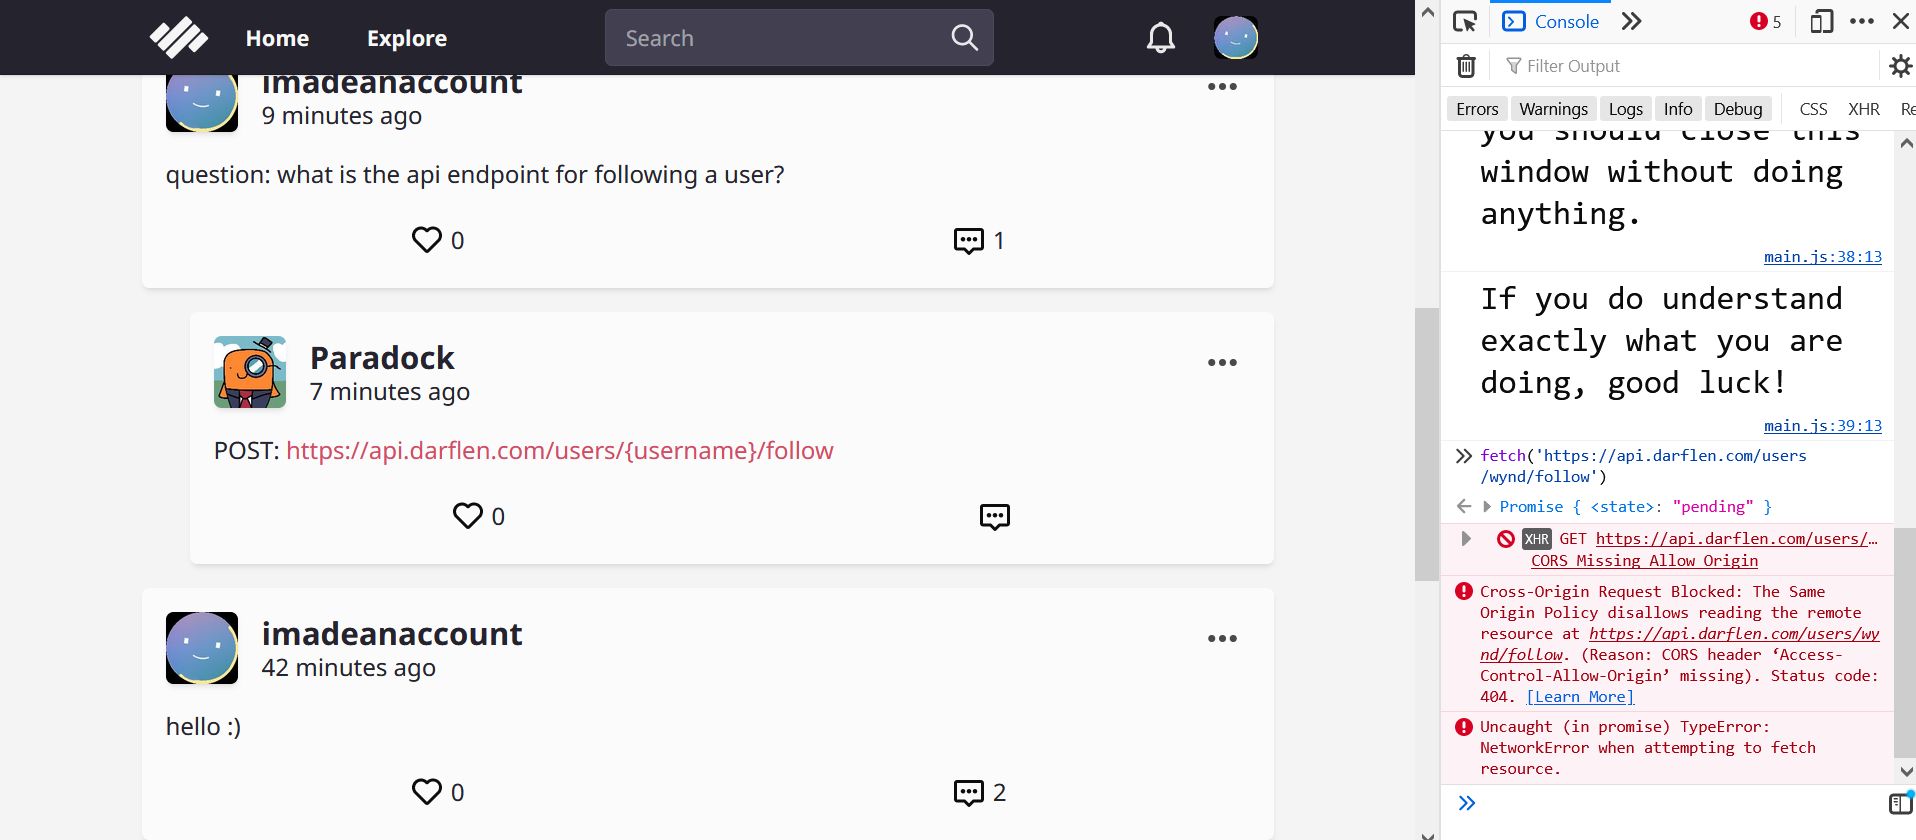This screenshot has height=840, width=1916.
Task: Open devtools customize ellipsis menu
Action: pos(1862,22)
